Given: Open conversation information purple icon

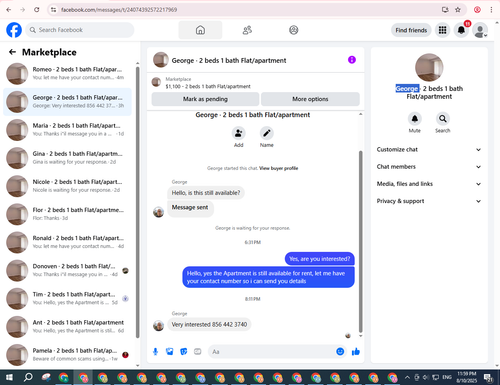Looking at the screenshot, I should pyautogui.click(x=352, y=60).
